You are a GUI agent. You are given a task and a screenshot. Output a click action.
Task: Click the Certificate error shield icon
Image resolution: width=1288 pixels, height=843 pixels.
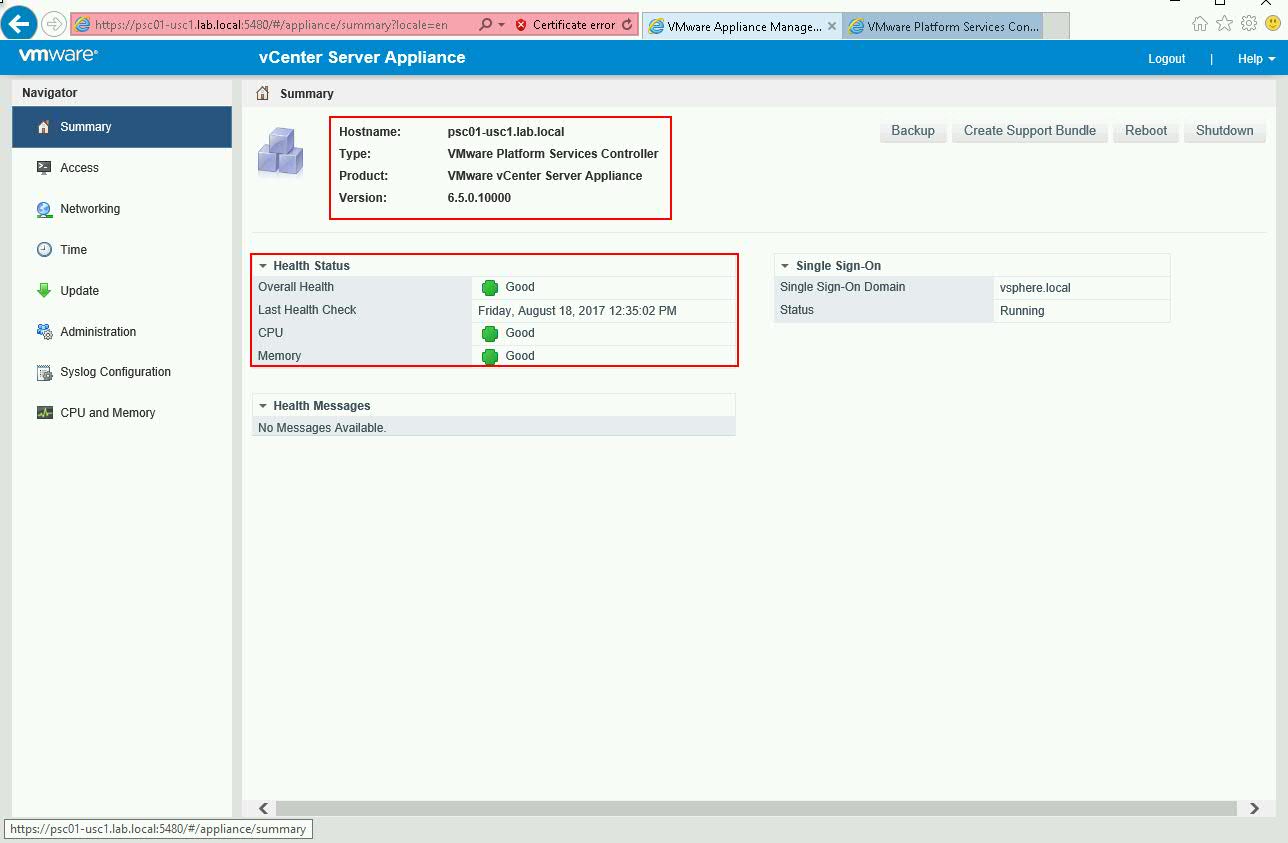click(521, 25)
